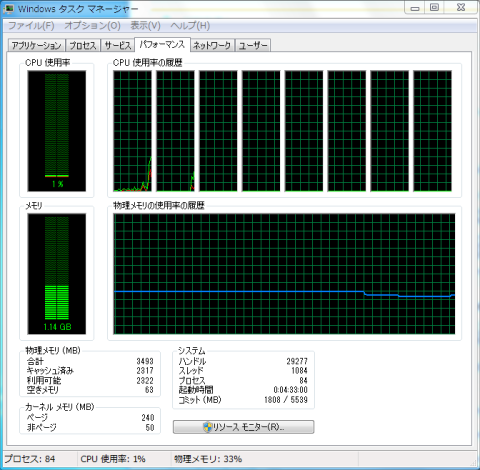Click the CPU usage meter showing 1 %

pos(57,131)
